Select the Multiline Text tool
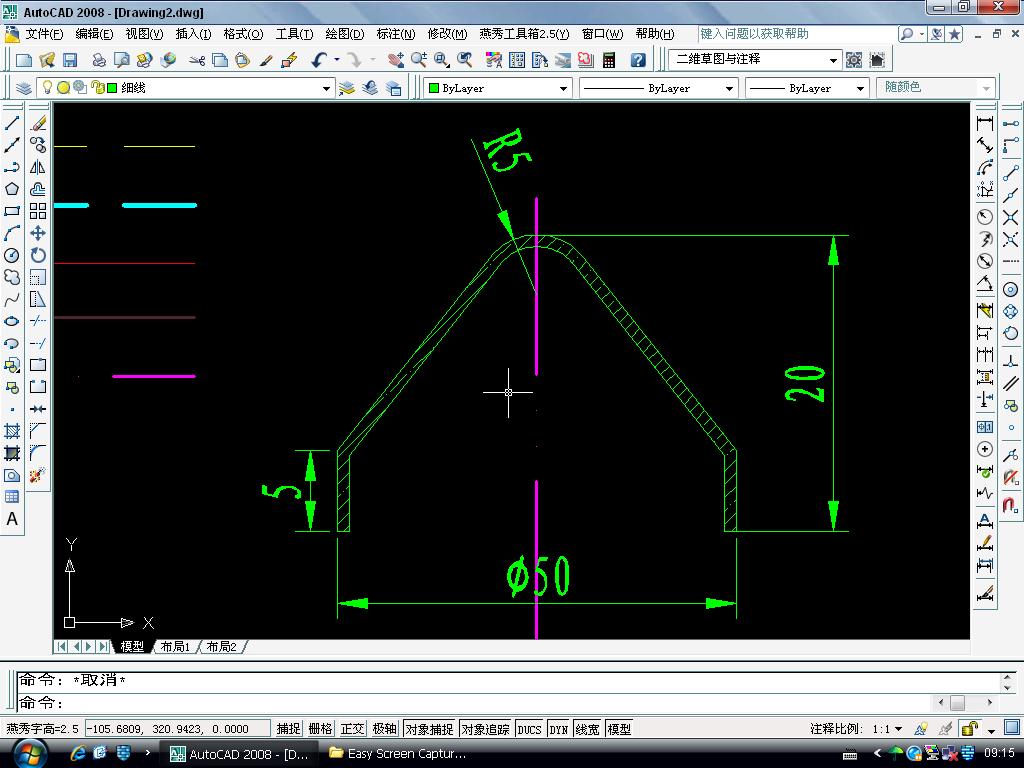The width and height of the screenshot is (1024, 768). click(x=12, y=519)
